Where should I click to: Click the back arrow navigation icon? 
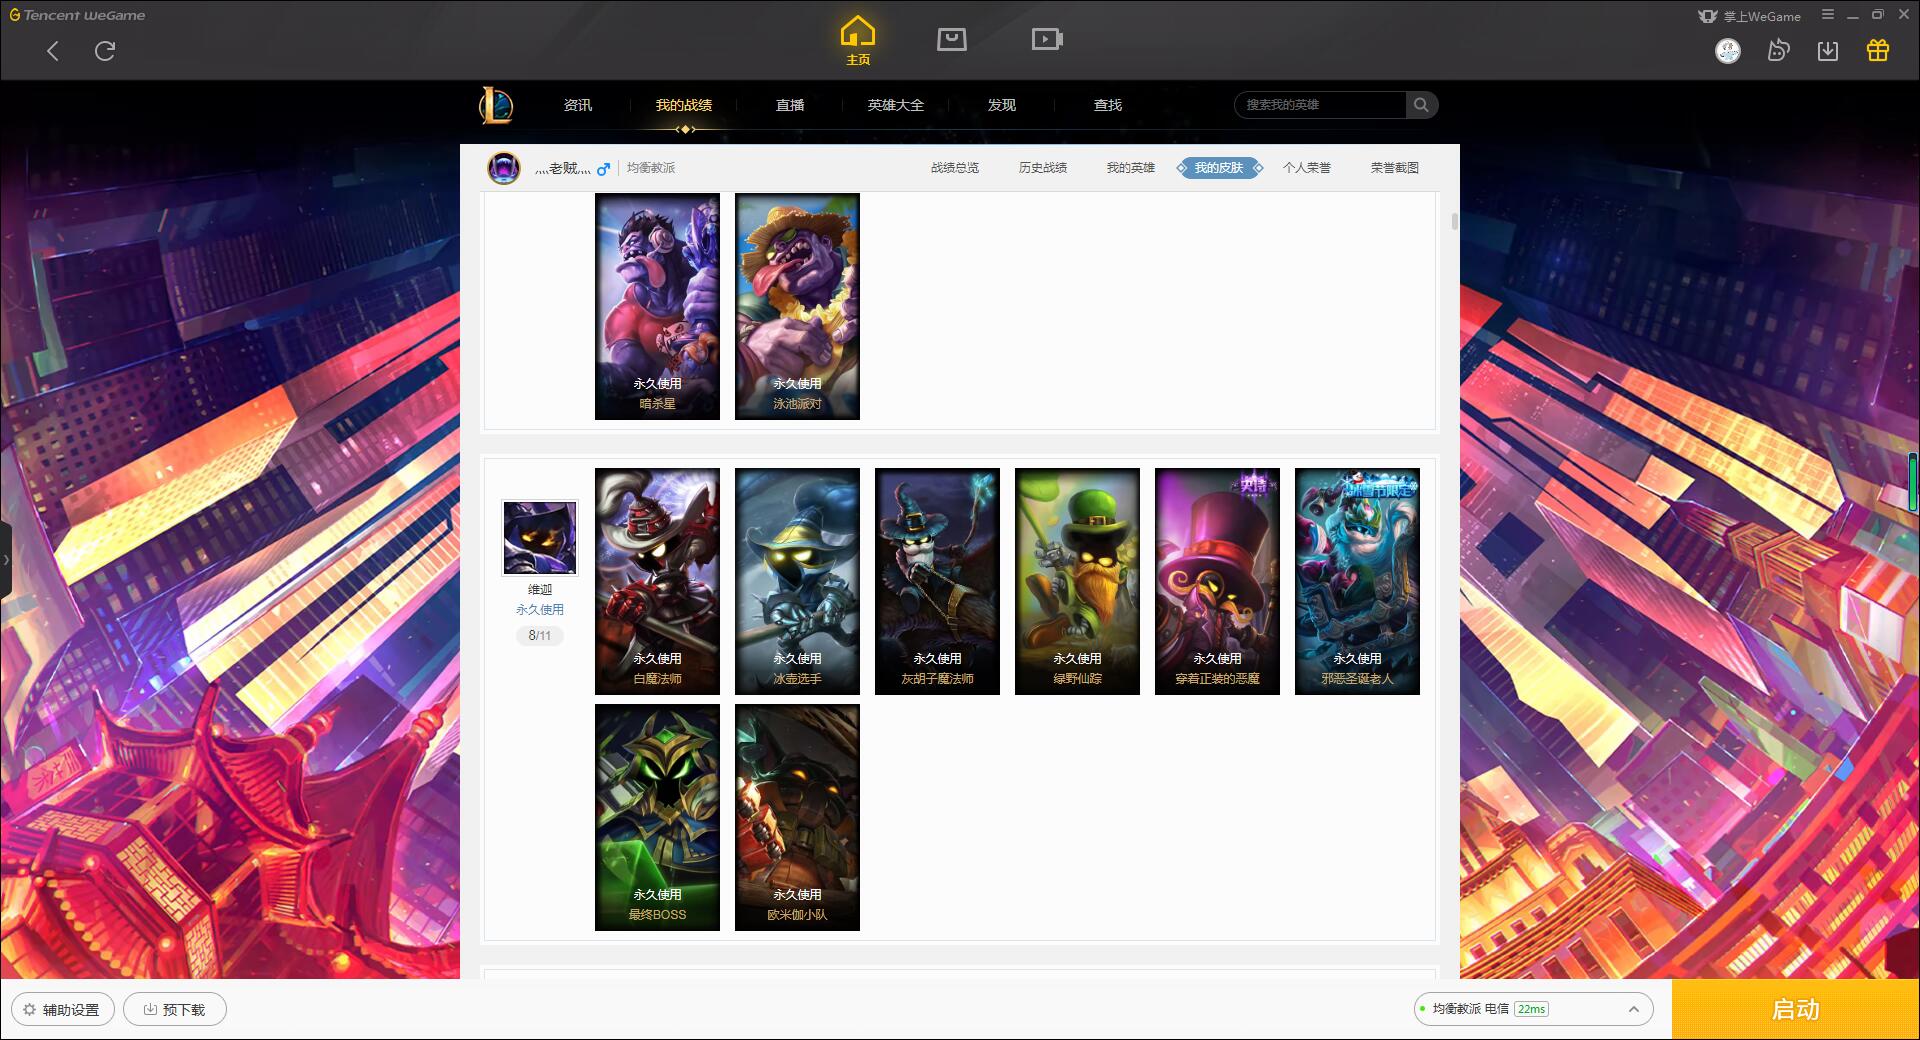pyautogui.click(x=53, y=51)
